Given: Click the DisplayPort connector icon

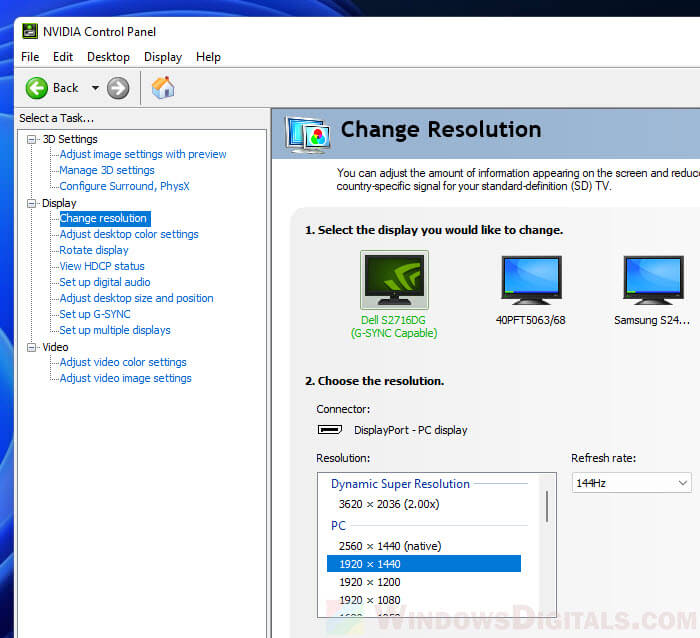Looking at the screenshot, I should pos(329,430).
